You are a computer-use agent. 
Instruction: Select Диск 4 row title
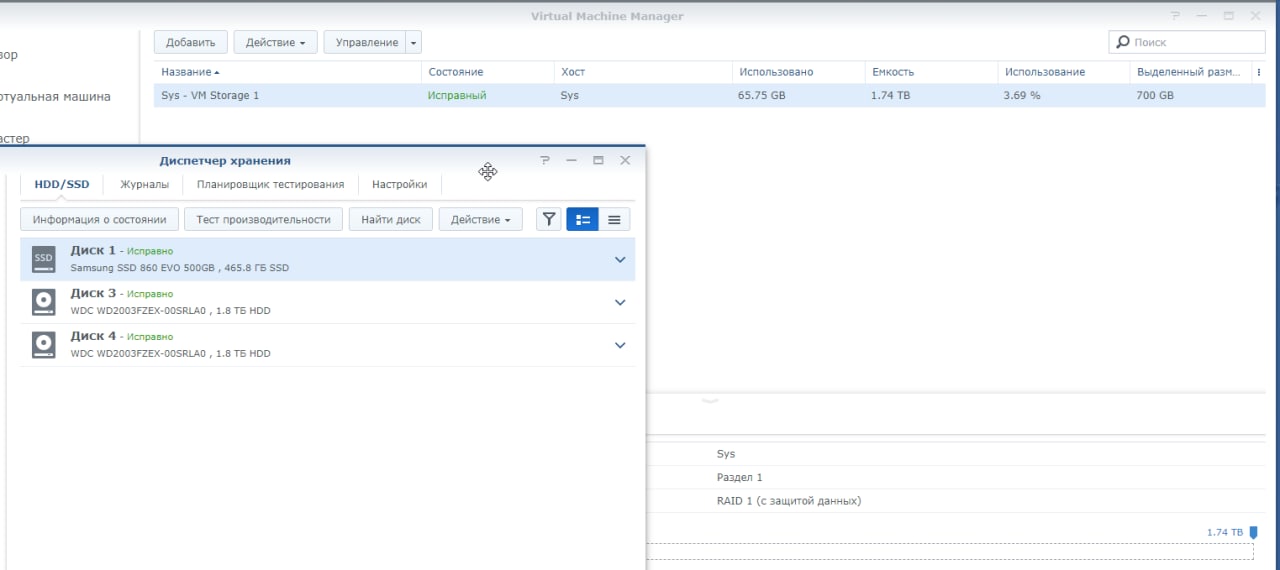(93, 336)
